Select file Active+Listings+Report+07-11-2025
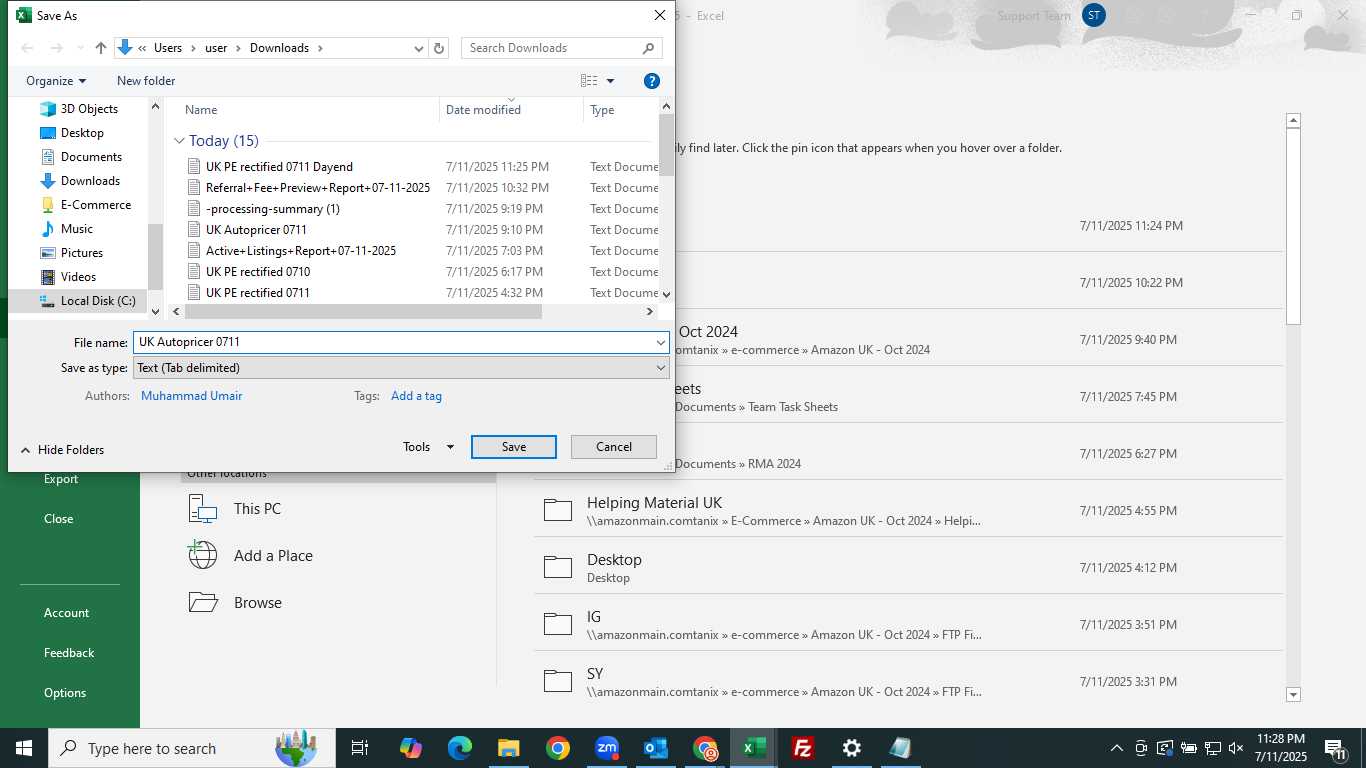The width and height of the screenshot is (1366, 768). 301,251
